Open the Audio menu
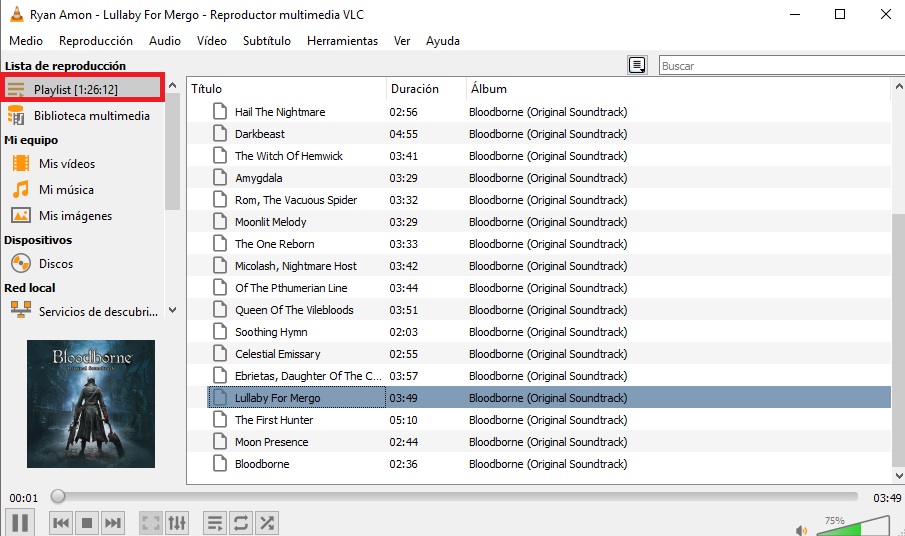The height and width of the screenshot is (536, 905). point(164,41)
